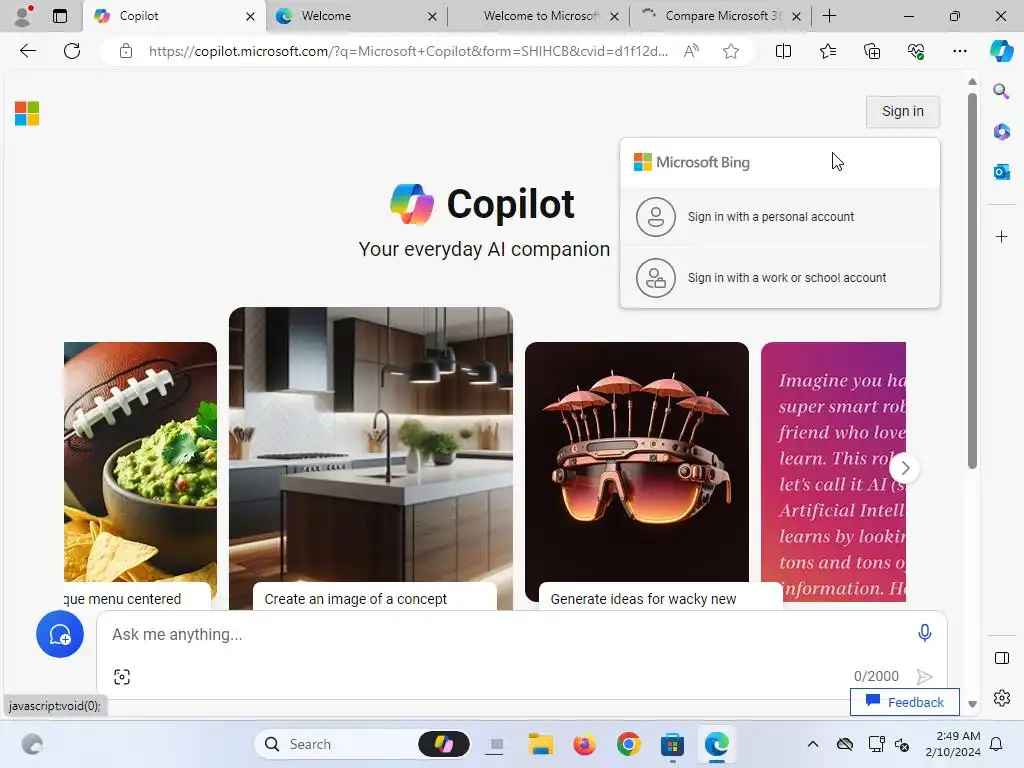Screen dimensions: 1024x768
Task: Open Task View in the taskbar
Action: click(496, 744)
